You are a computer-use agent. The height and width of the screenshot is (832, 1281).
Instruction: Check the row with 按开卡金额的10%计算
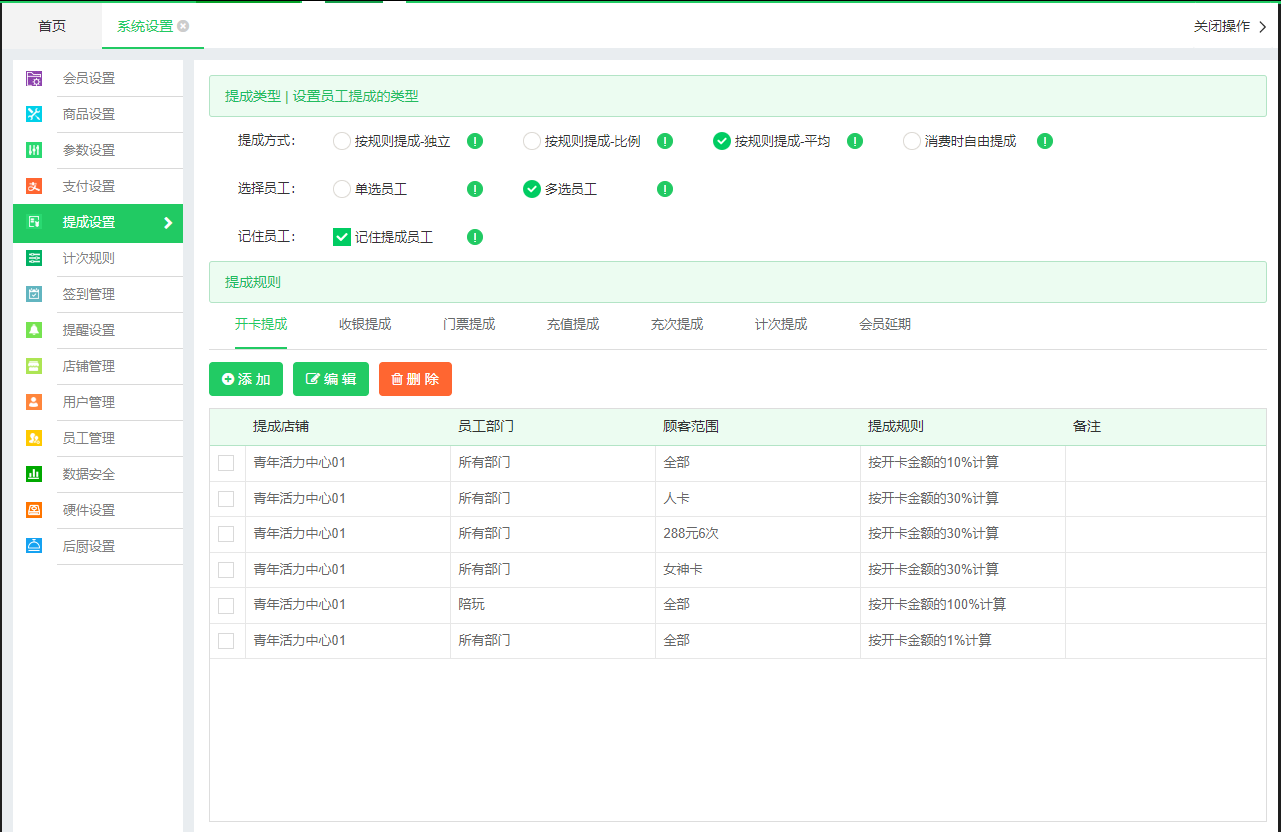click(226, 463)
